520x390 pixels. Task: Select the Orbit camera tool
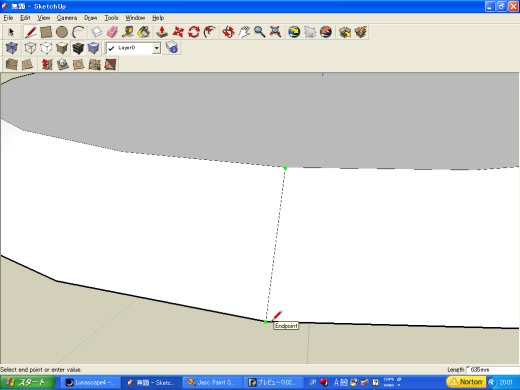(228, 32)
